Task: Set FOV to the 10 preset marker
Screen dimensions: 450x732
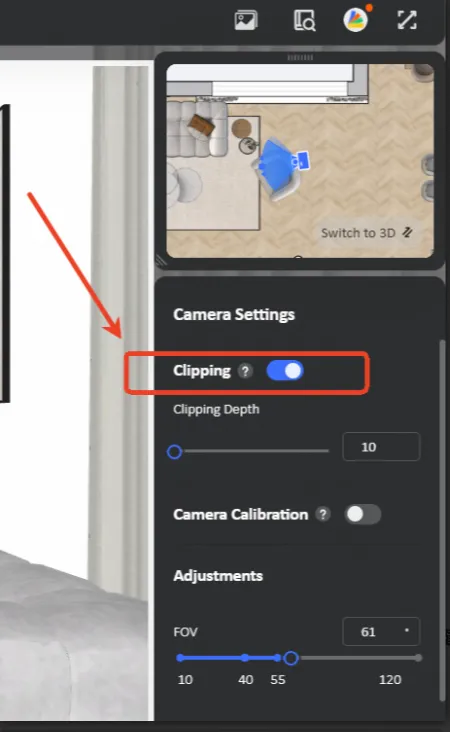Action: tap(180, 658)
